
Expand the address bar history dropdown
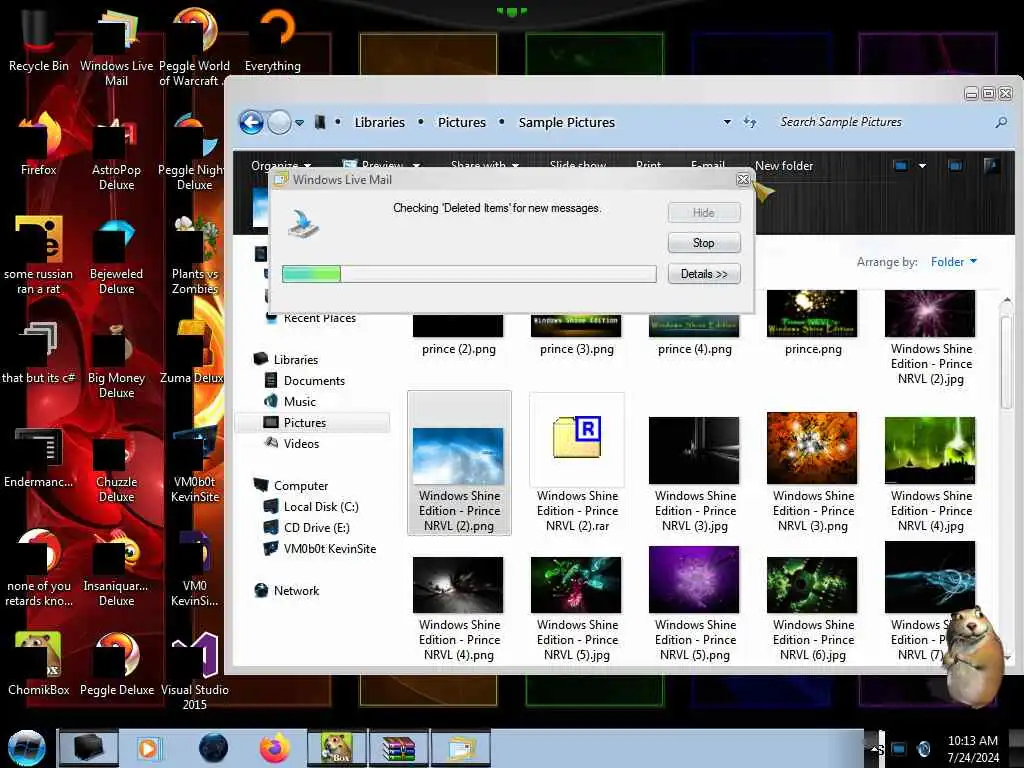coord(727,122)
